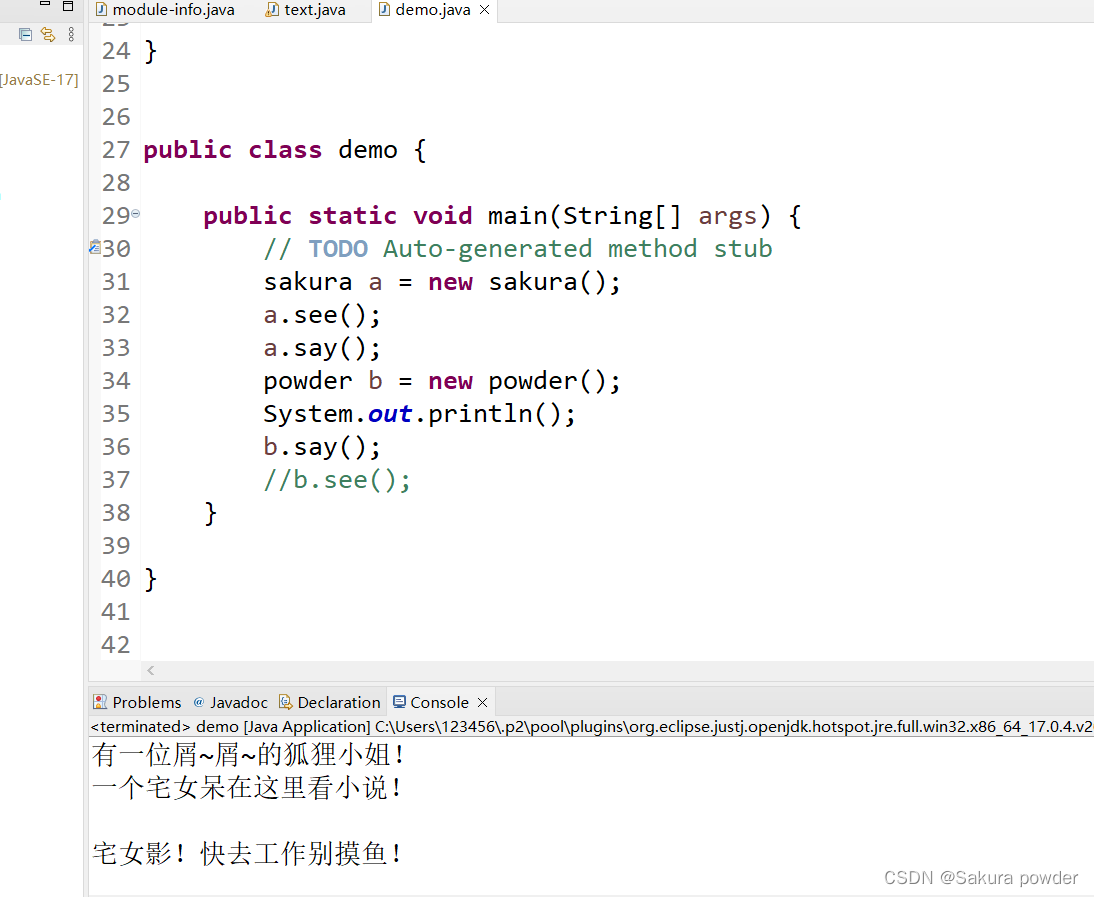The height and width of the screenshot is (897, 1094).
Task: Click the Javadoc @ icon
Action: click(199, 702)
